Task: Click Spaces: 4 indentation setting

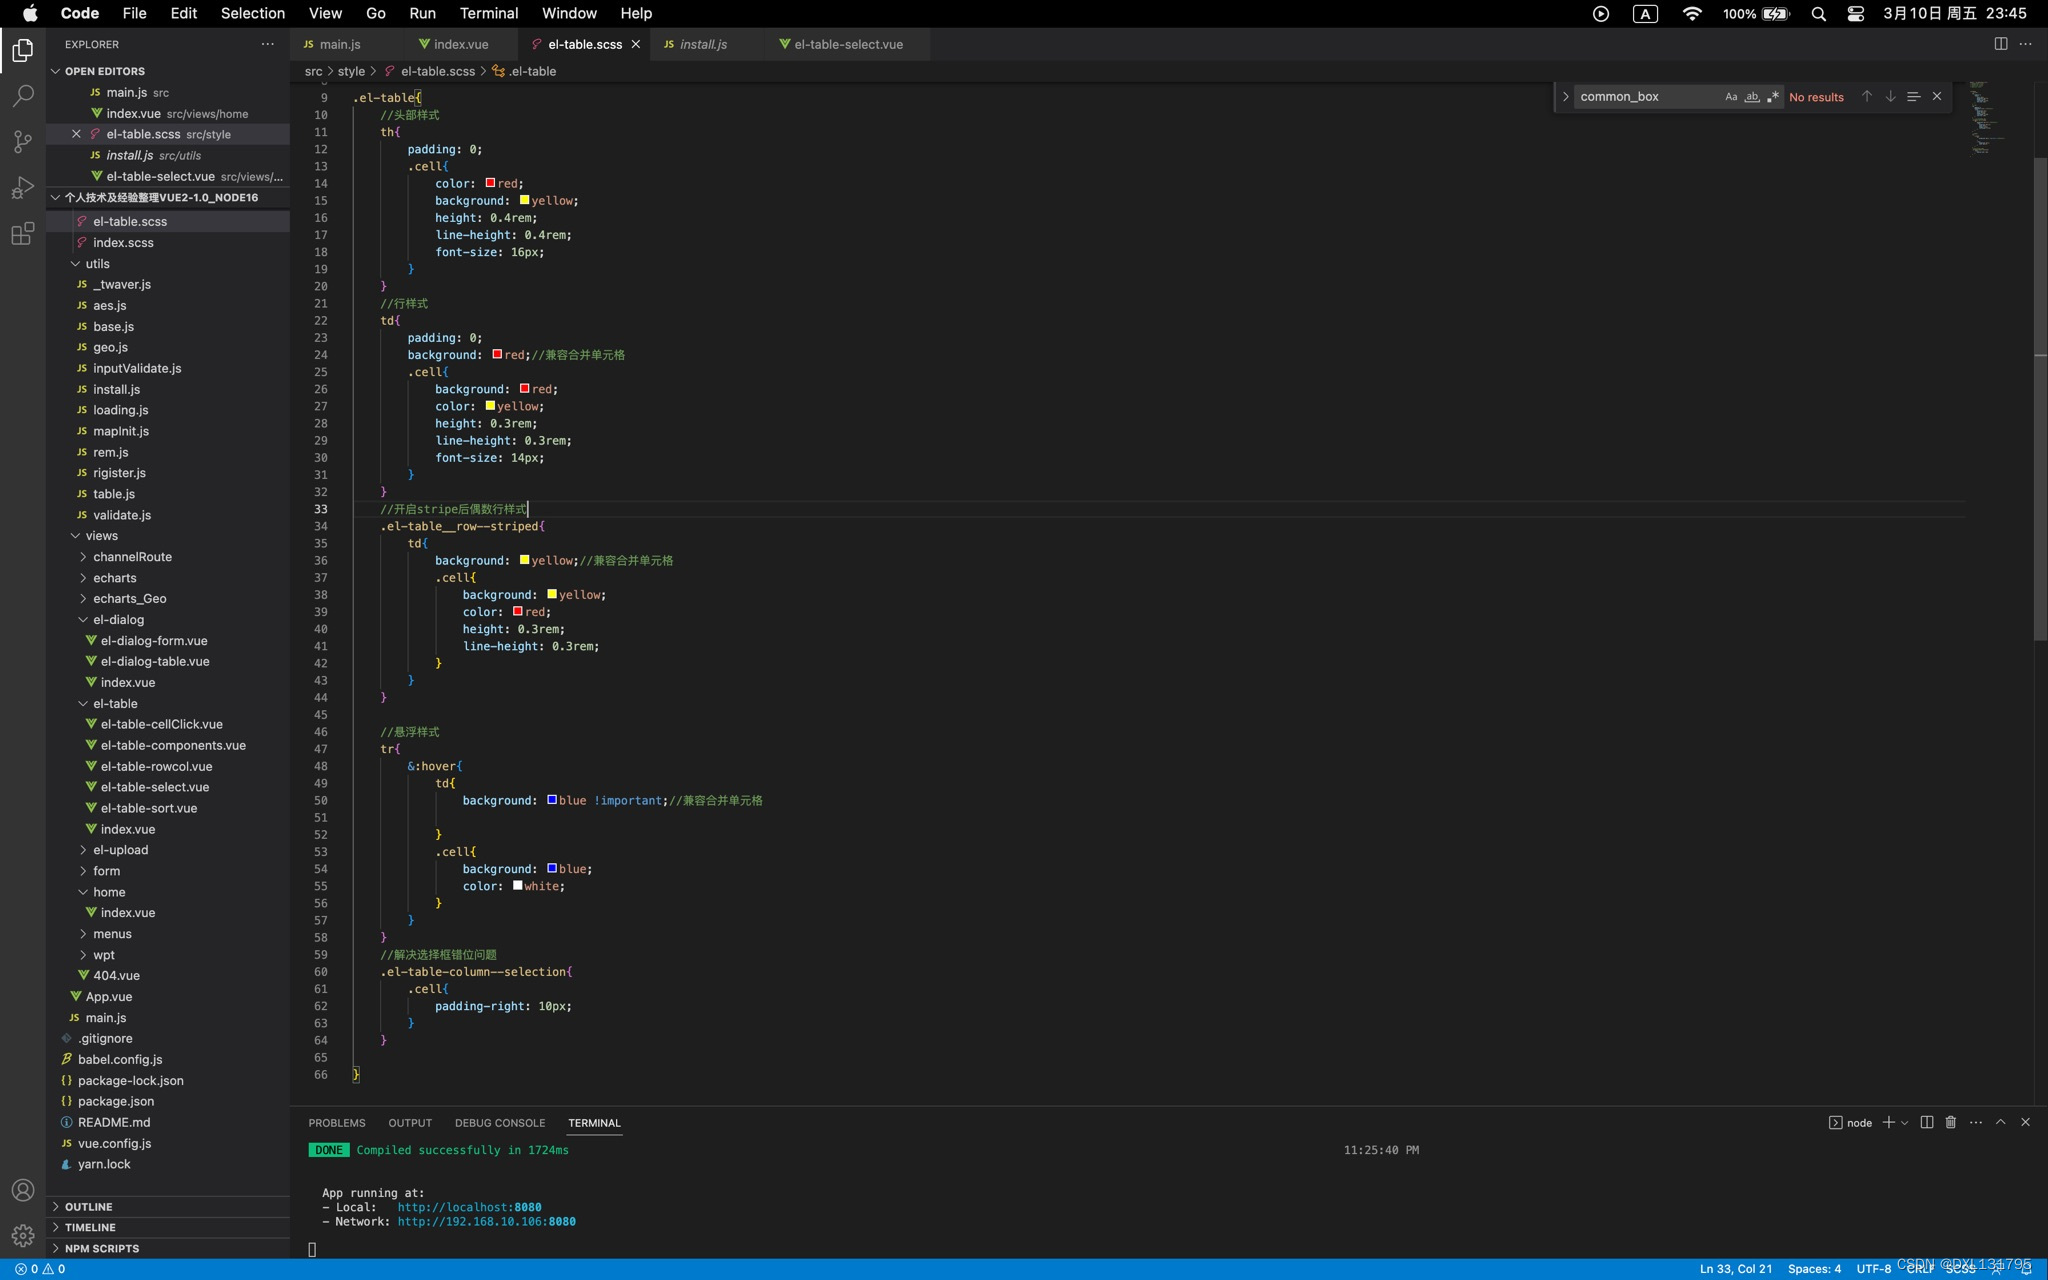Action: 1814,1269
